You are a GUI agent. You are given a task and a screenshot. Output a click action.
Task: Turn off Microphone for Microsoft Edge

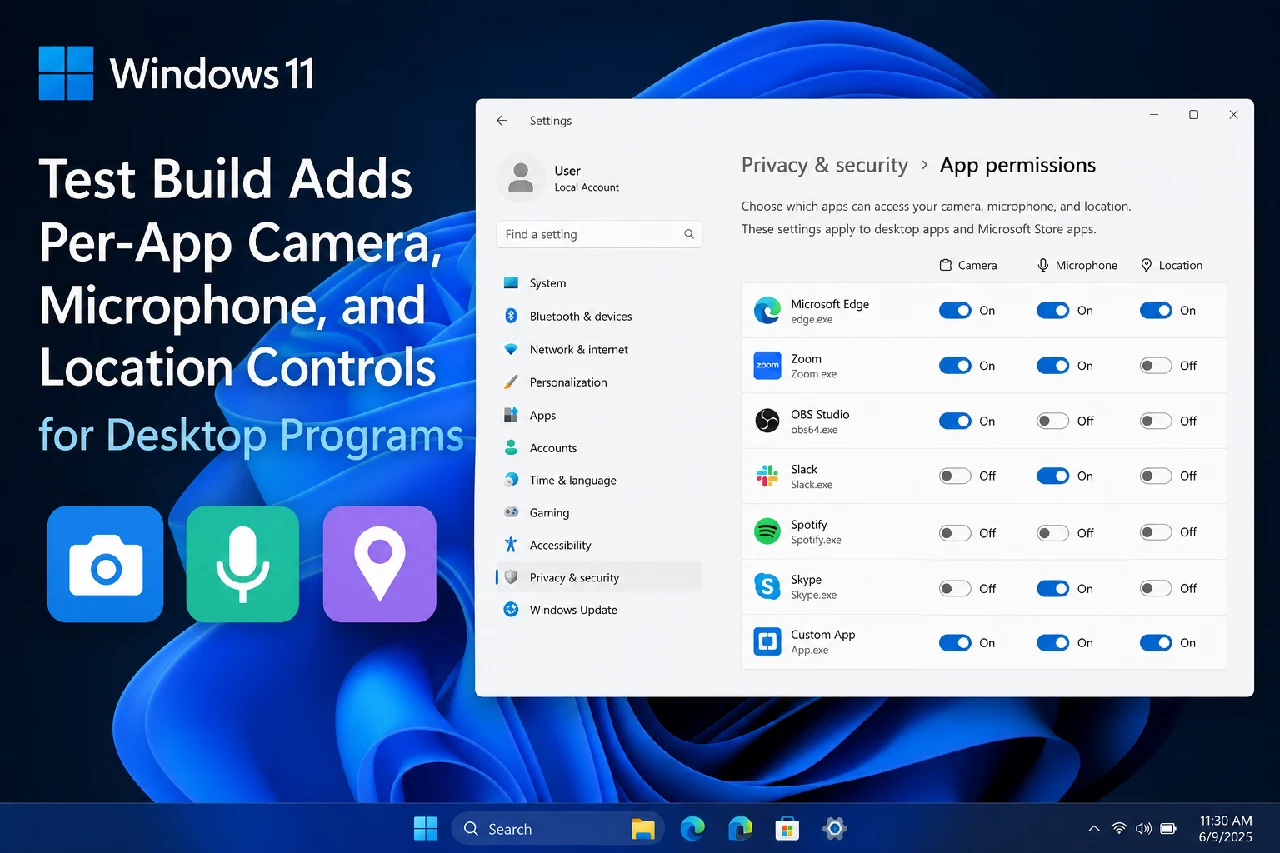1053,311
